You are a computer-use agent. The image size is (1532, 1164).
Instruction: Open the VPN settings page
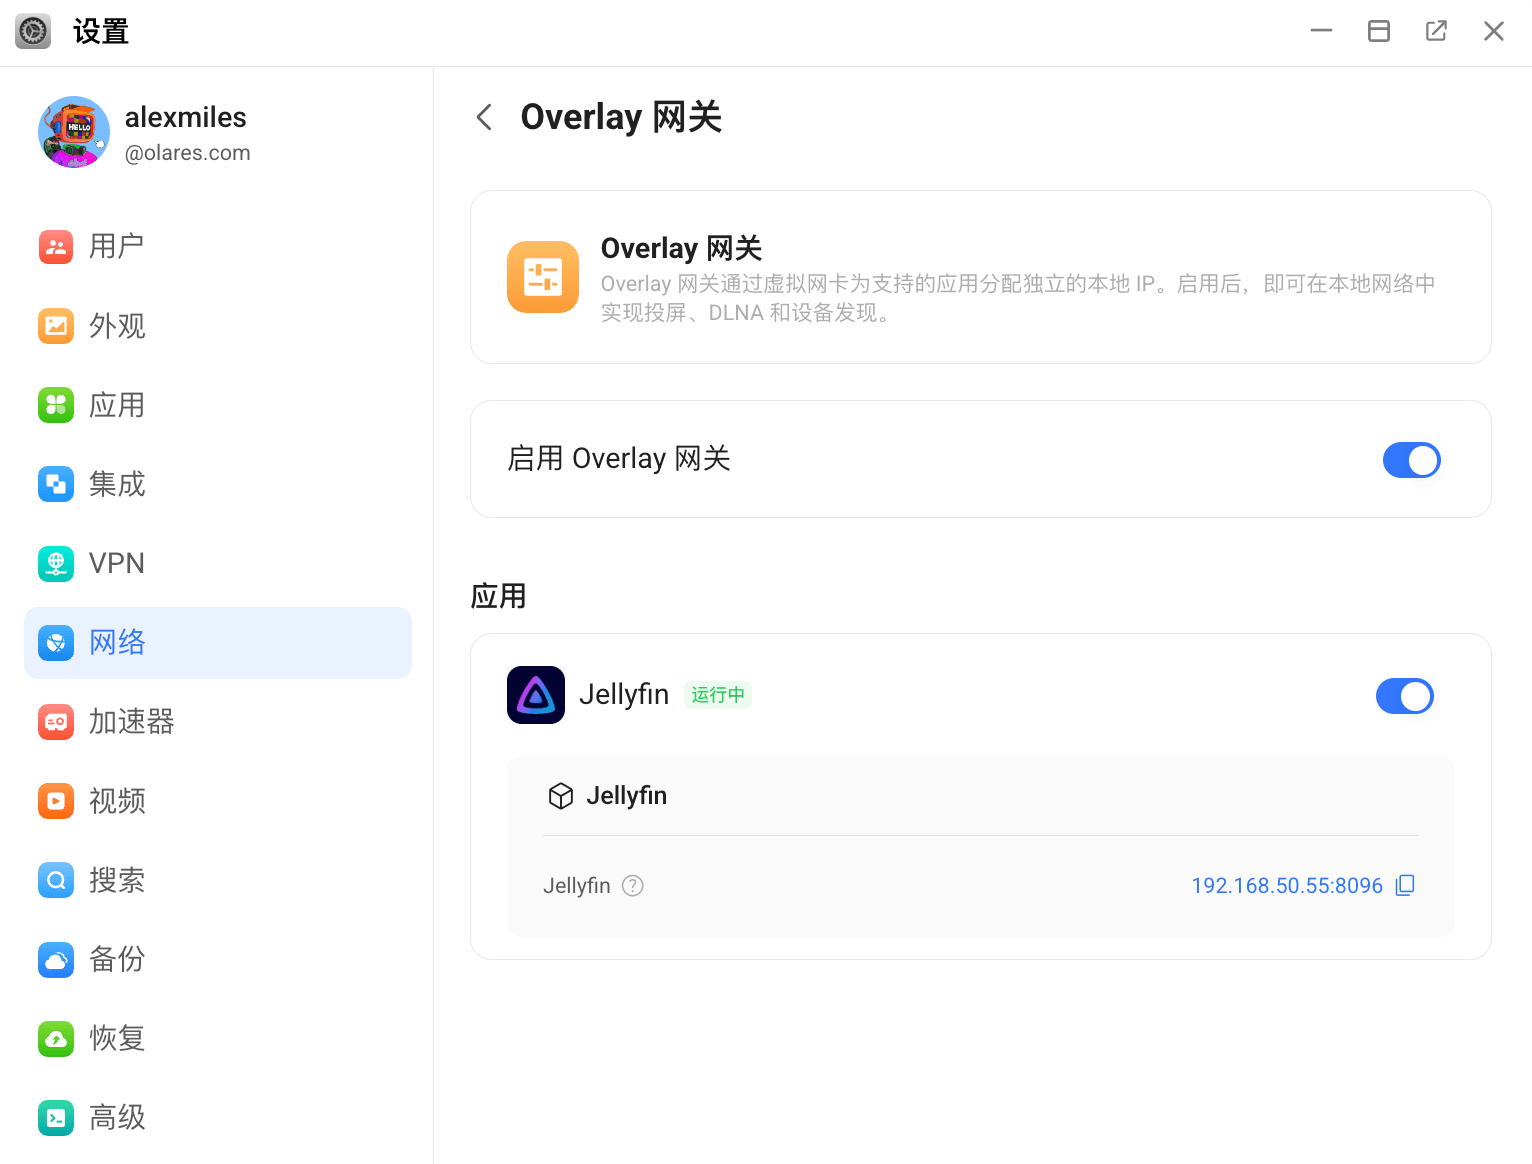[x=218, y=563]
